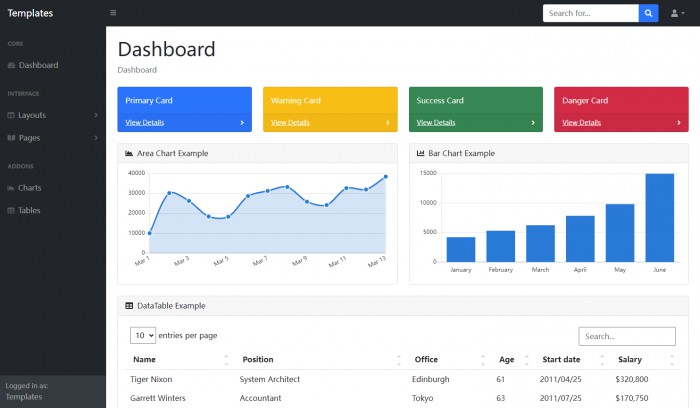Click the 2011/04/25 start date cell

561,379
